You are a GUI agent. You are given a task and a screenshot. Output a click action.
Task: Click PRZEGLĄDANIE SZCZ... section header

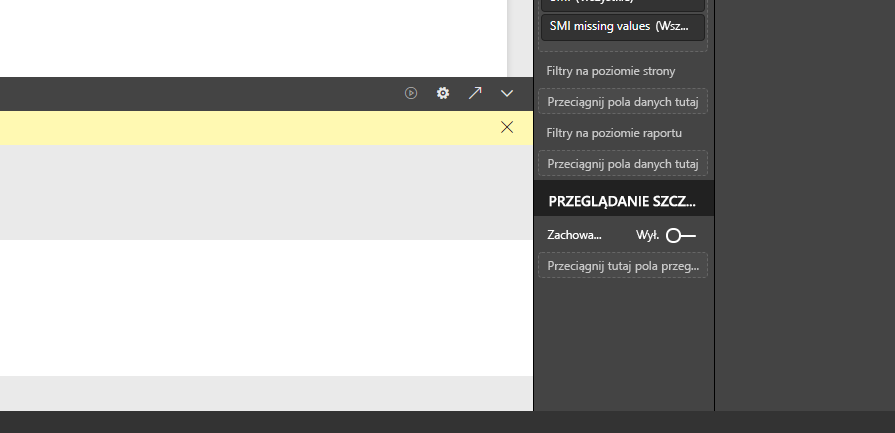click(x=624, y=201)
